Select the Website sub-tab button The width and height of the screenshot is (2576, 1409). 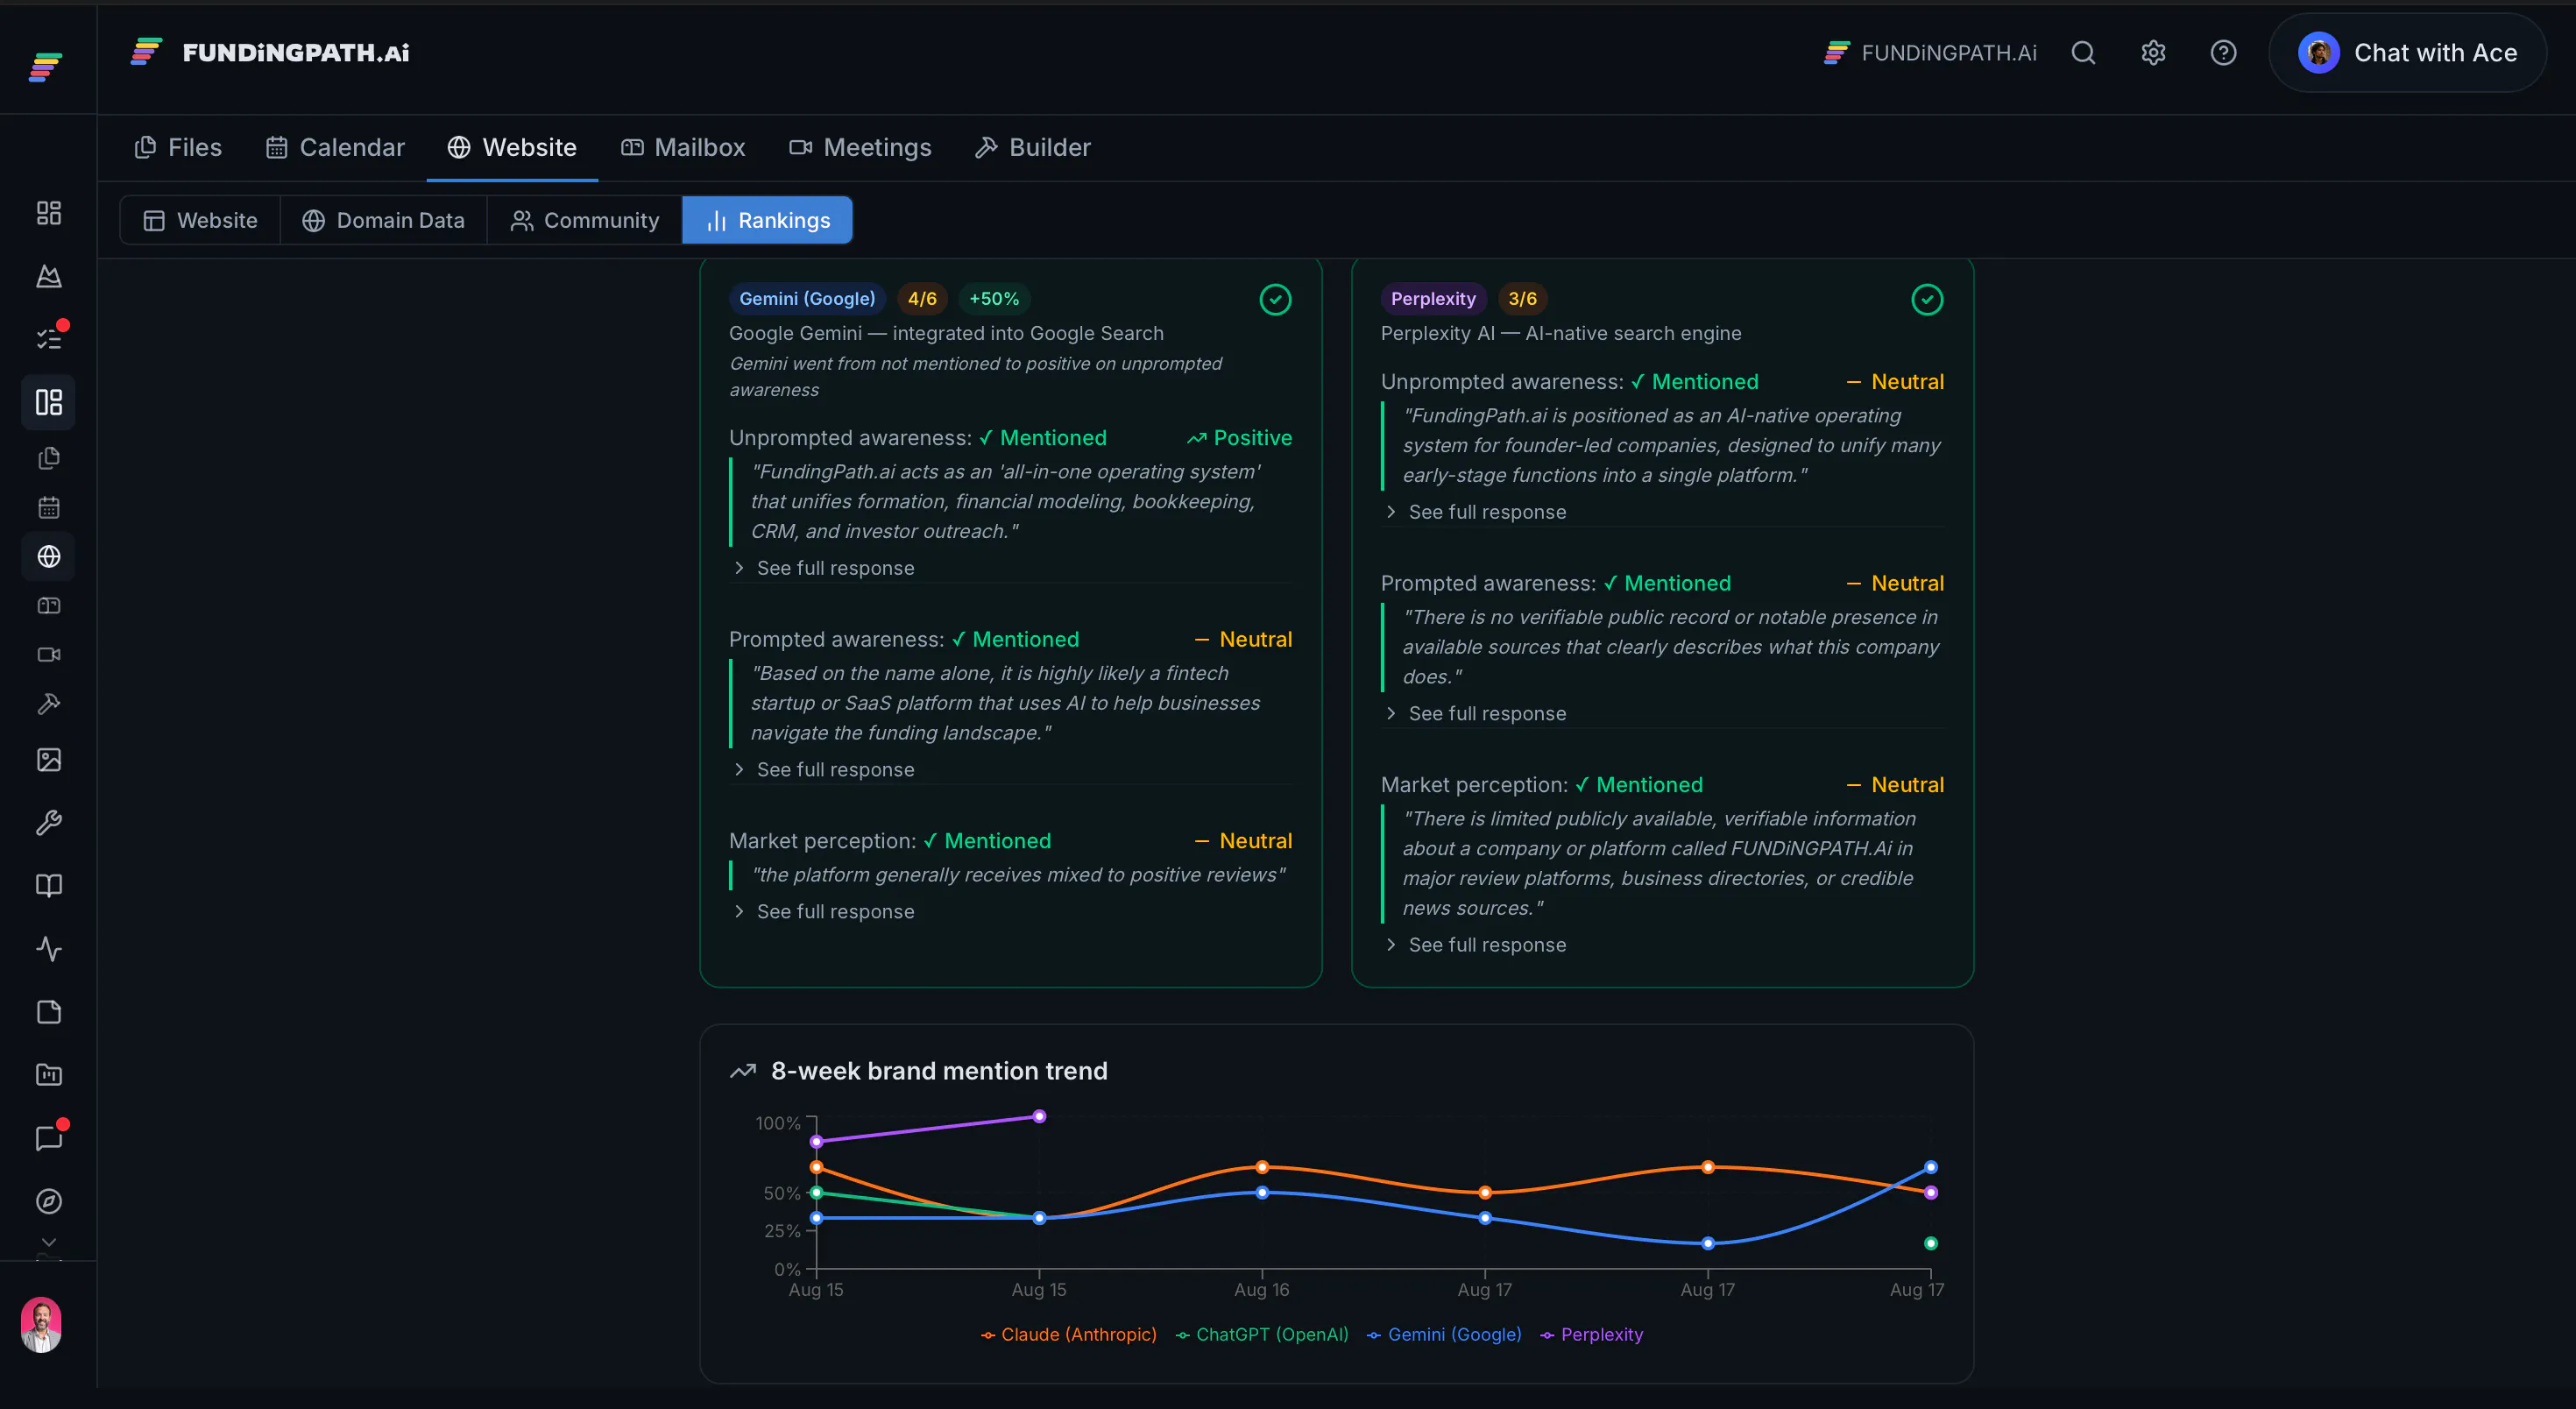point(201,220)
